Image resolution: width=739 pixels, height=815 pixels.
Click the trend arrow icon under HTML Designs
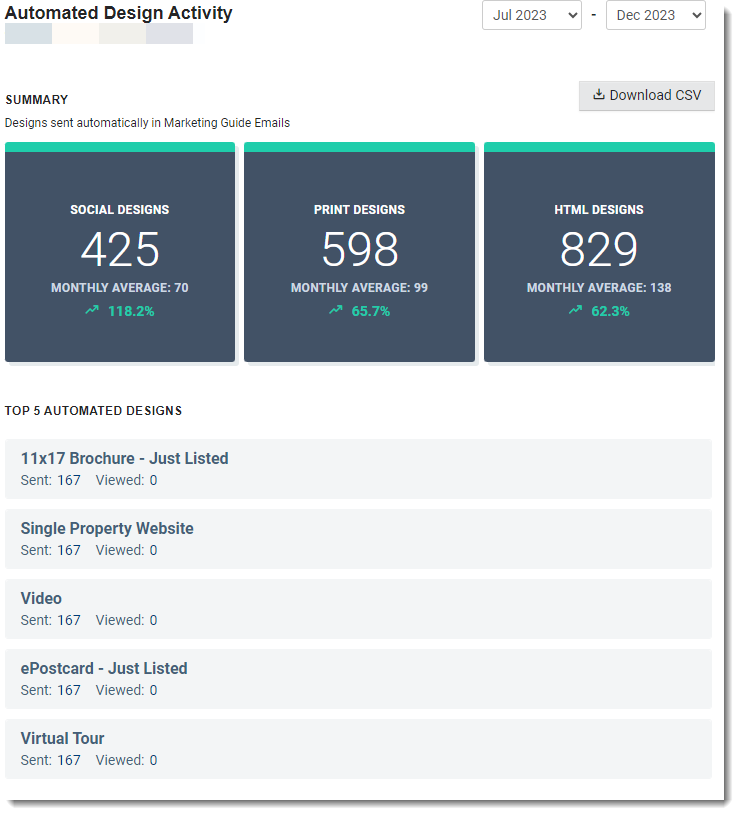pos(575,311)
